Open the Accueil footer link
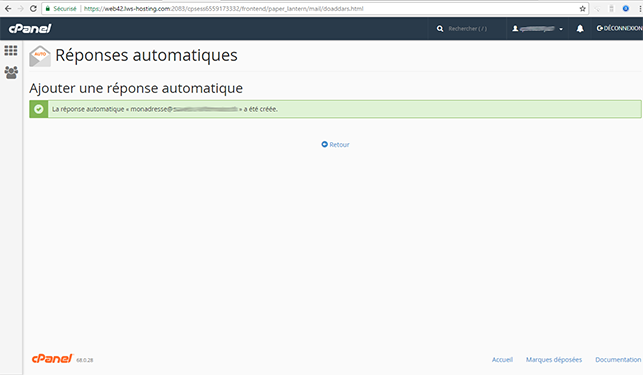The image size is (643, 375). point(502,360)
